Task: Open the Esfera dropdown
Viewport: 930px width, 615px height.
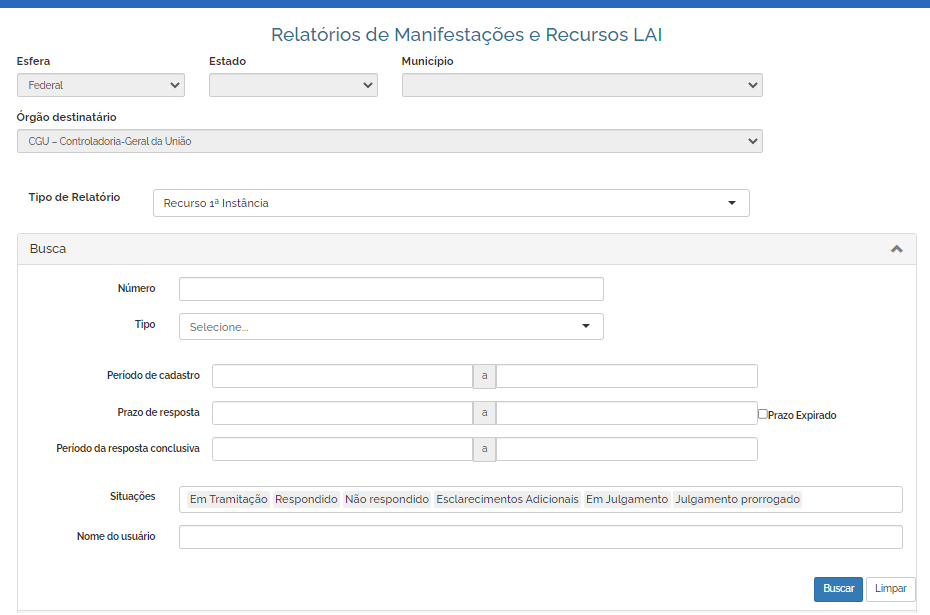Action: [x=101, y=86]
